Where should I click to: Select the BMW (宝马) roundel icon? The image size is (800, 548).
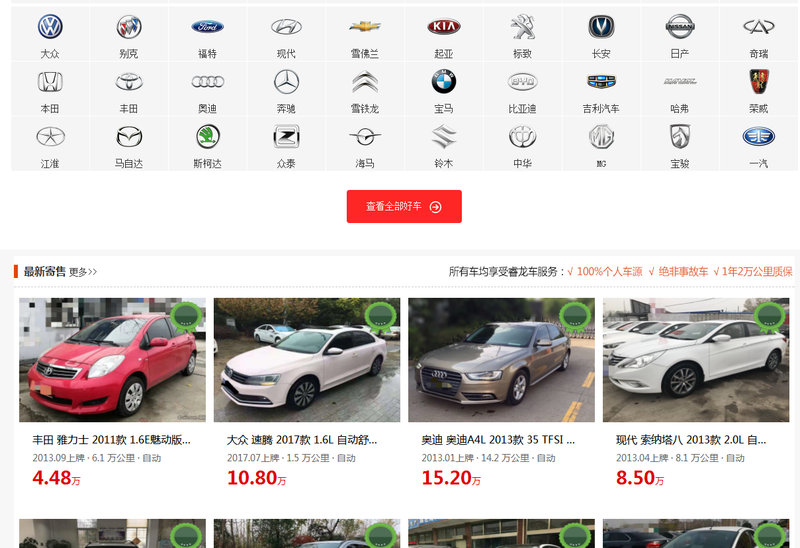tap(444, 82)
